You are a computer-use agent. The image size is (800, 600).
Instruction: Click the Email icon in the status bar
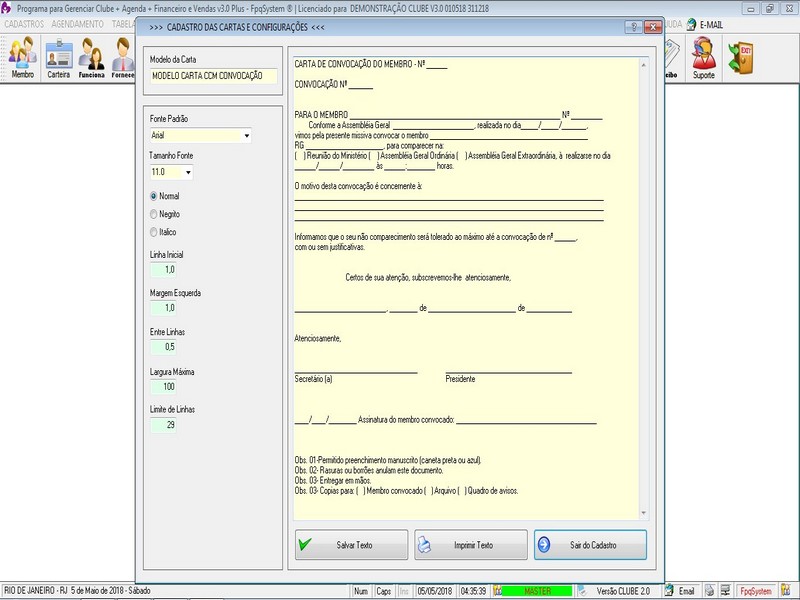tap(669, 591)
